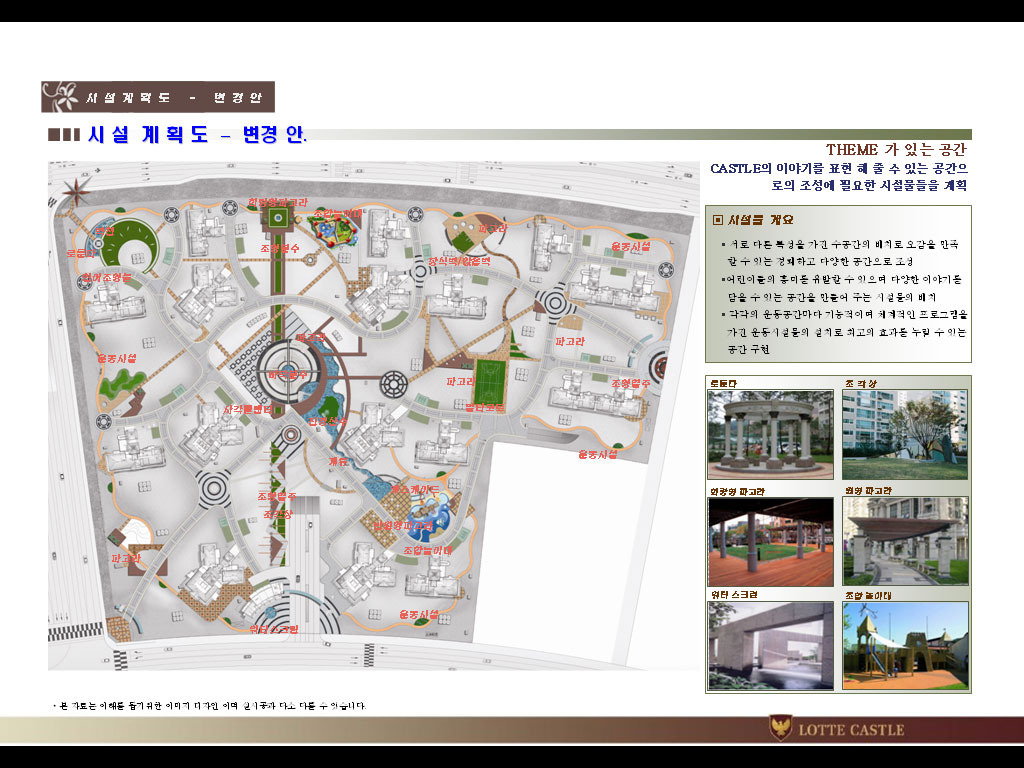
Task: Click the 멀티코트 label under the green court
Action: [485, 407]
